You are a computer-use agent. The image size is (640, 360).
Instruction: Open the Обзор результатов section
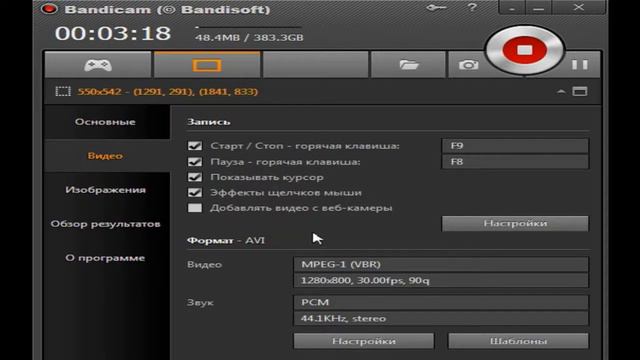pos(105,224)
